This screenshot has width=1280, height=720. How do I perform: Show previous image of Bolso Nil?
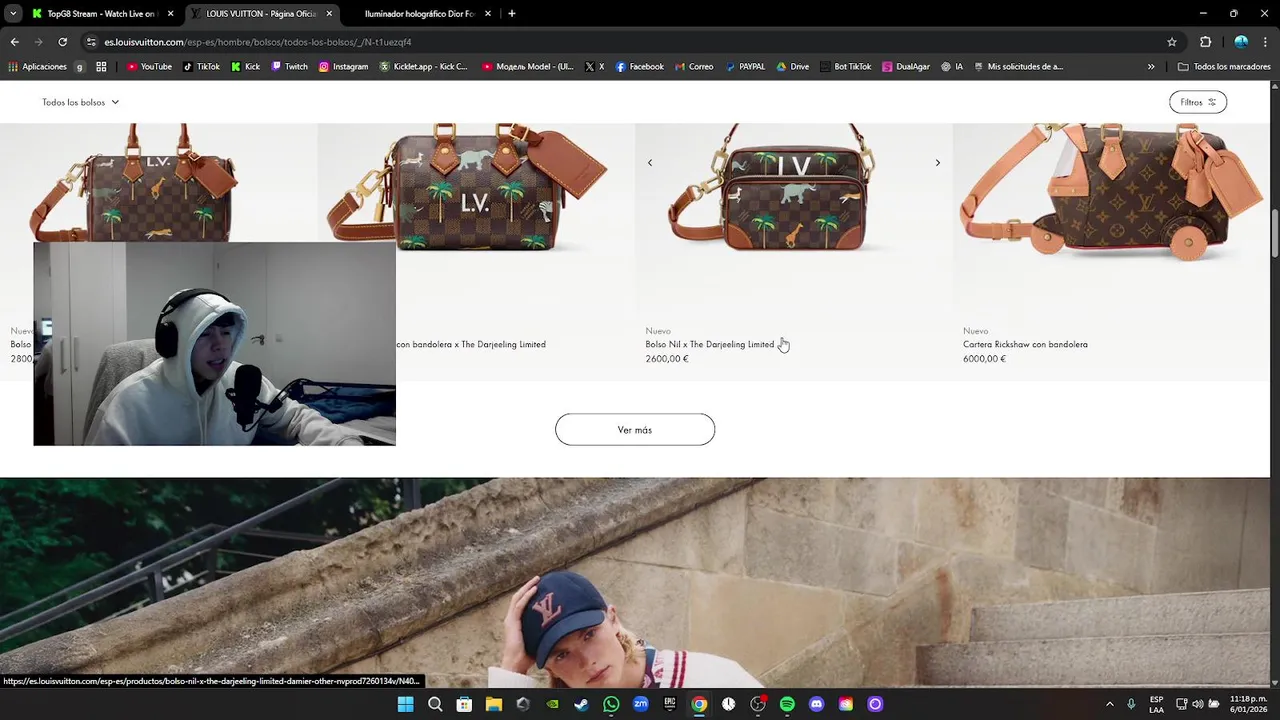click(x=650, y=162)
